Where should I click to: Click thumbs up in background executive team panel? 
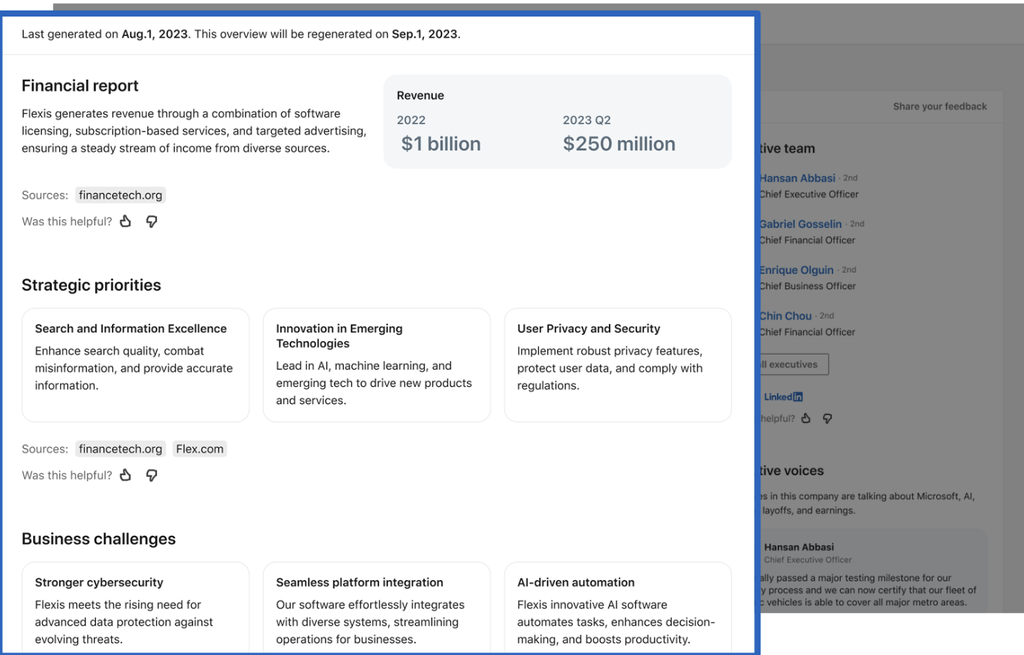(806, 418)
